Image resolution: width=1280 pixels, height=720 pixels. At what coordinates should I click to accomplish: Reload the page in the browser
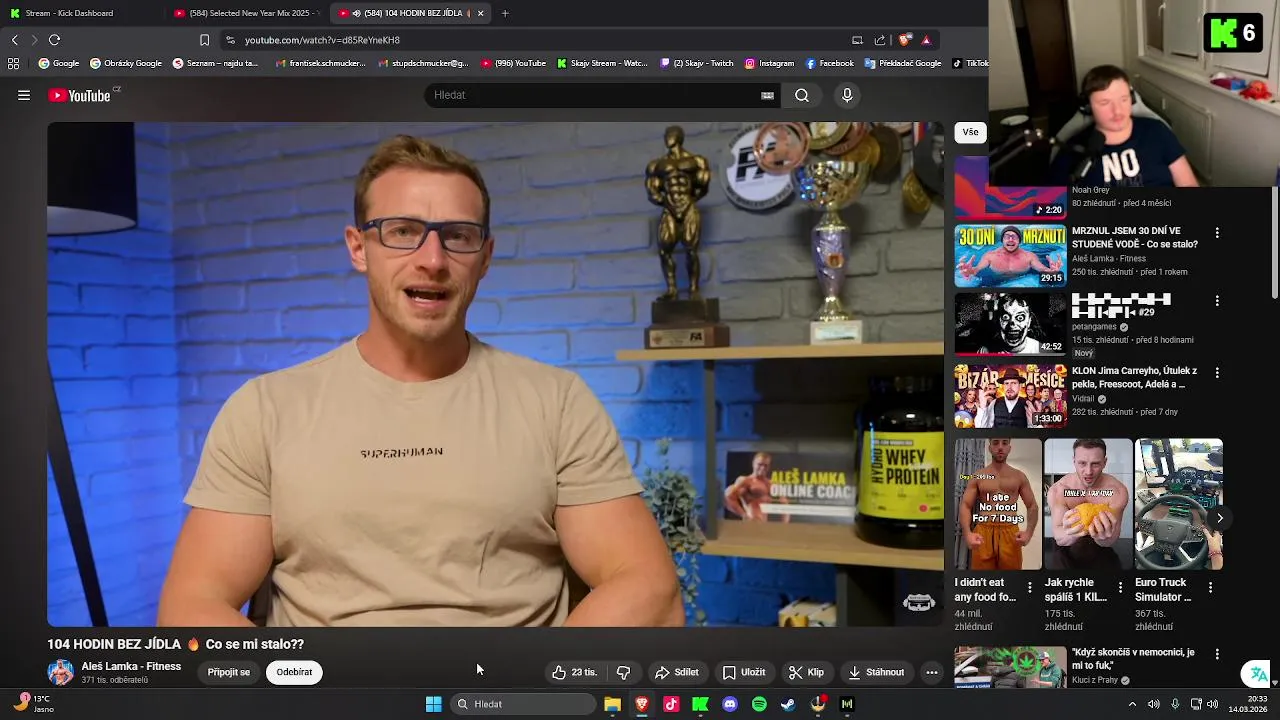point(54,40)
